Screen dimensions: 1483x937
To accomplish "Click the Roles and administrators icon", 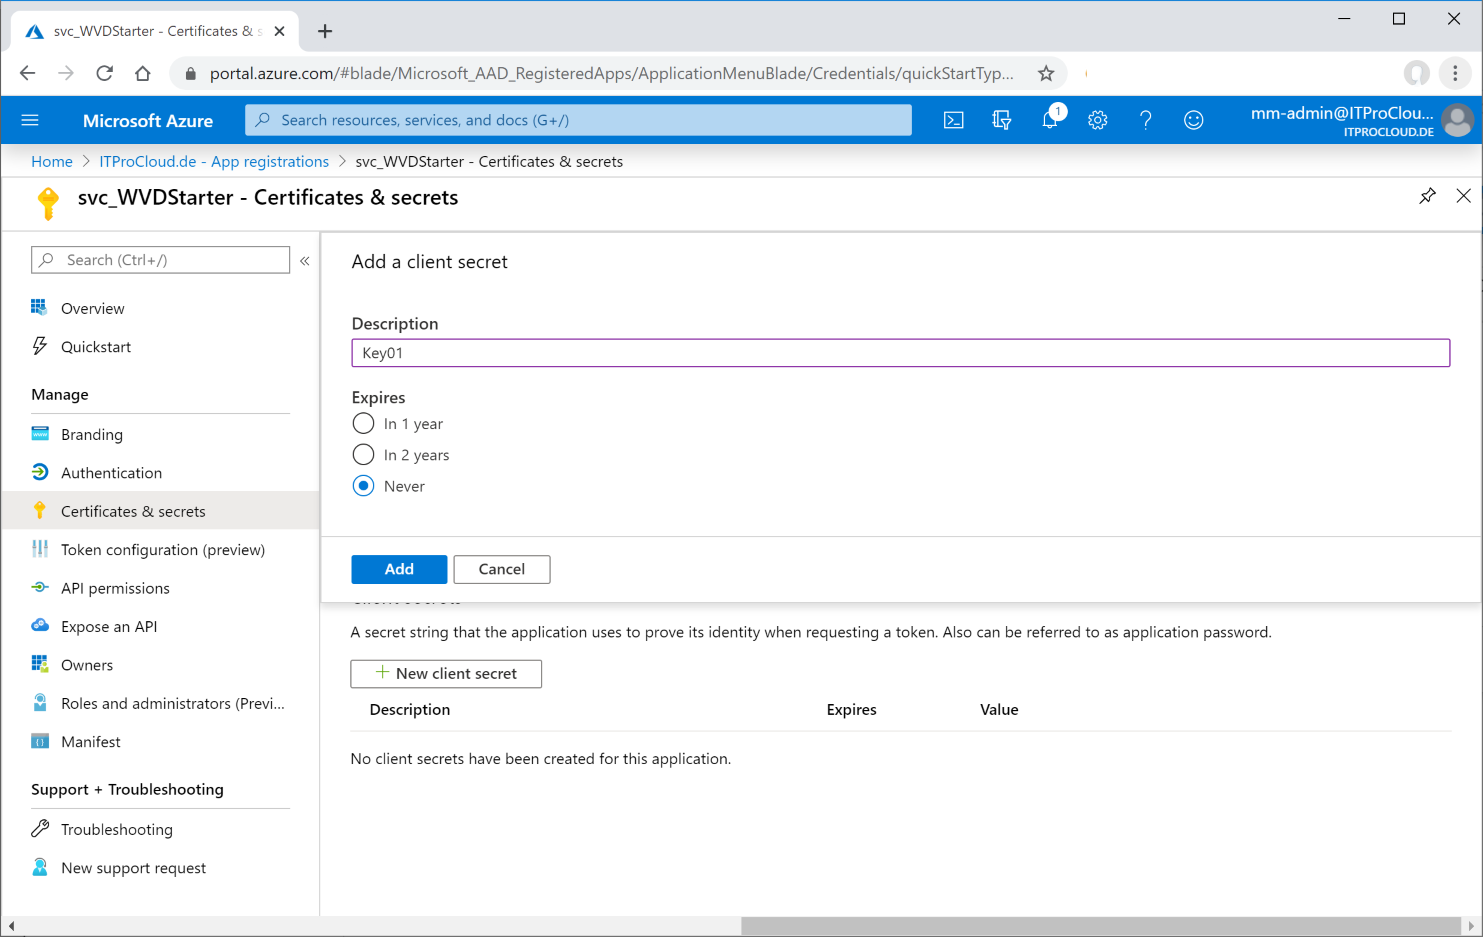I will (x=40, y=702).
